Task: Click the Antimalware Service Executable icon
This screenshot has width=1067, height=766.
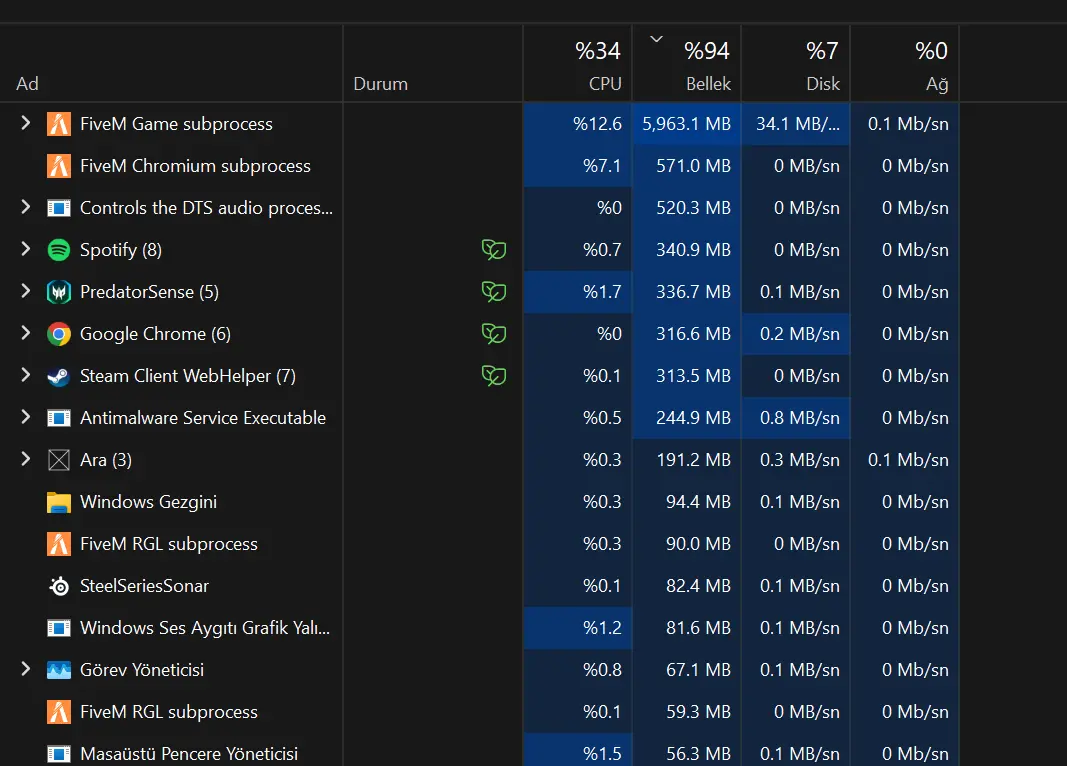Action: click(x=59, y=418)
